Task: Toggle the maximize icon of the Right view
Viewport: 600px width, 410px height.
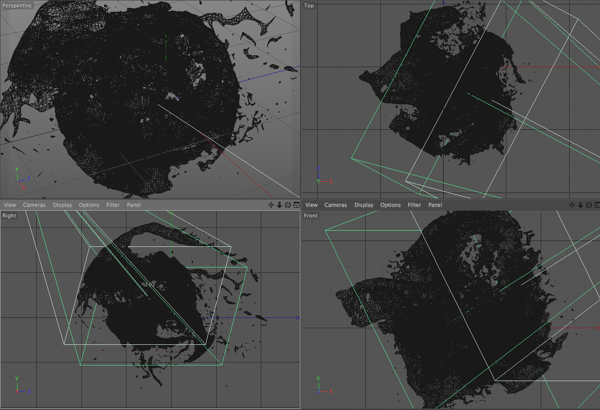Action: point(296,205)
